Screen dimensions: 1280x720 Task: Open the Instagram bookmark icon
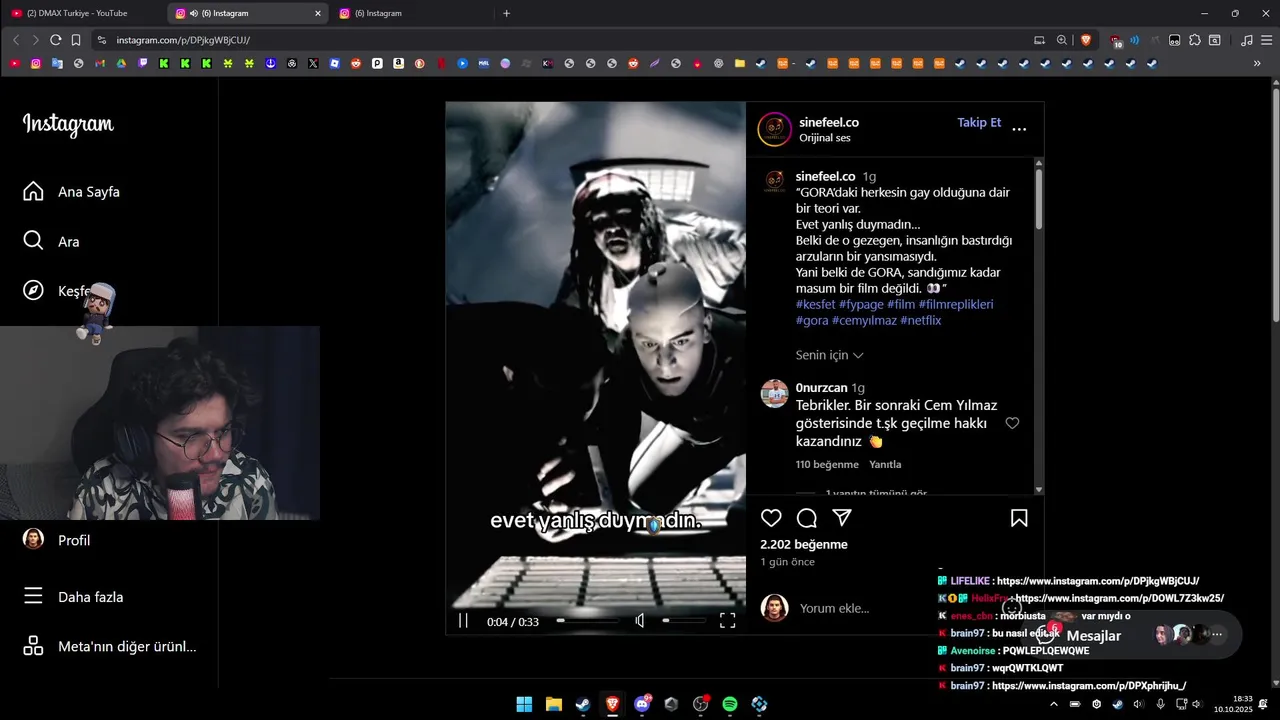pos(36,63)
